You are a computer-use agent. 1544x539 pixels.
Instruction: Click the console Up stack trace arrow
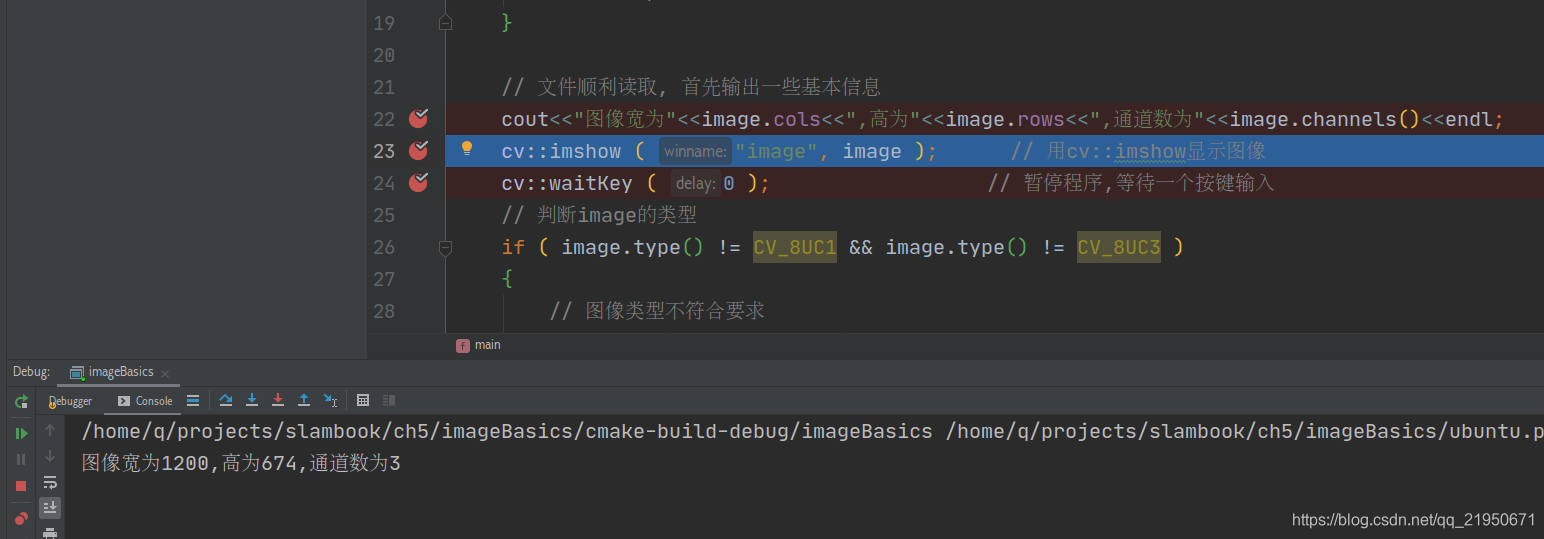coord(50,430)
